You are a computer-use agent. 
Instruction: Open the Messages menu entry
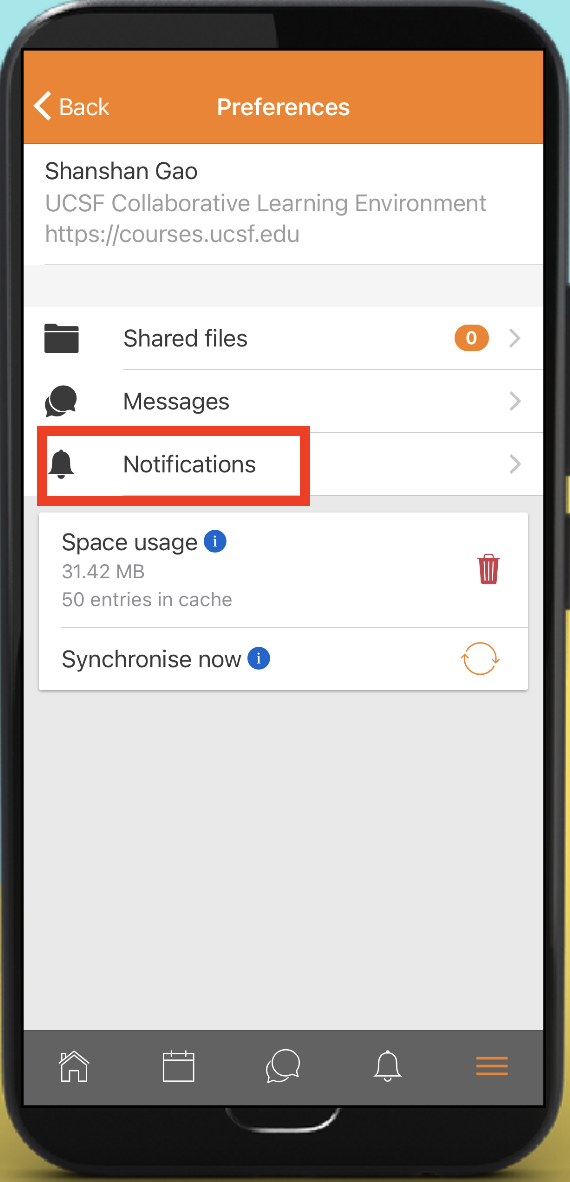point(283,401)
